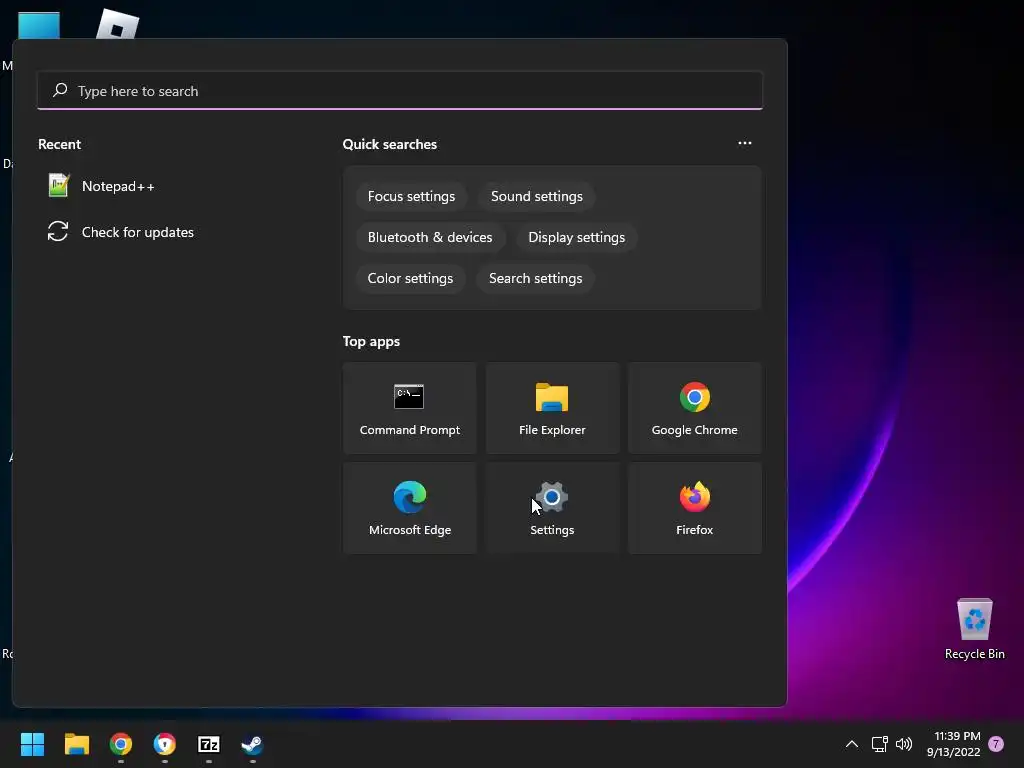Click the search box to type a query
This screenshot has width=1024, height=768.
(400, 91)
